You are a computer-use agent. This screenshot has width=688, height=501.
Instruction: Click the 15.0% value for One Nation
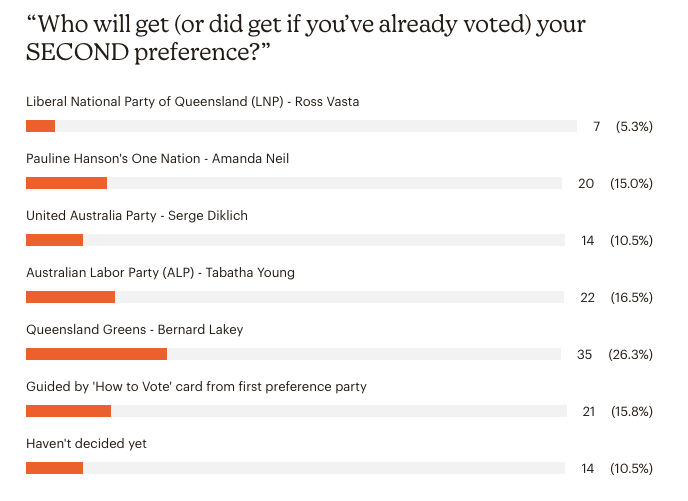tap(631, 183)
